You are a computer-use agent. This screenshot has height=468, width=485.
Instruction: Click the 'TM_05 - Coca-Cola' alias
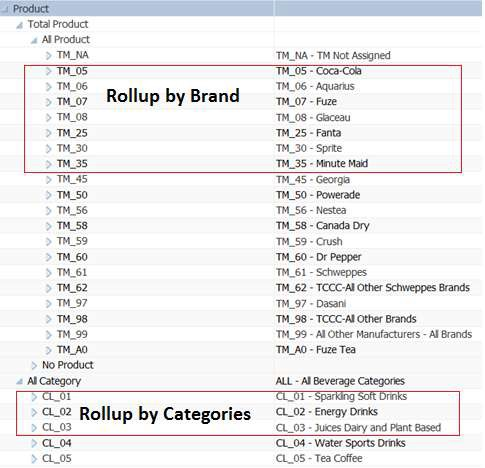pyautogui.click(x=319, y=71)
